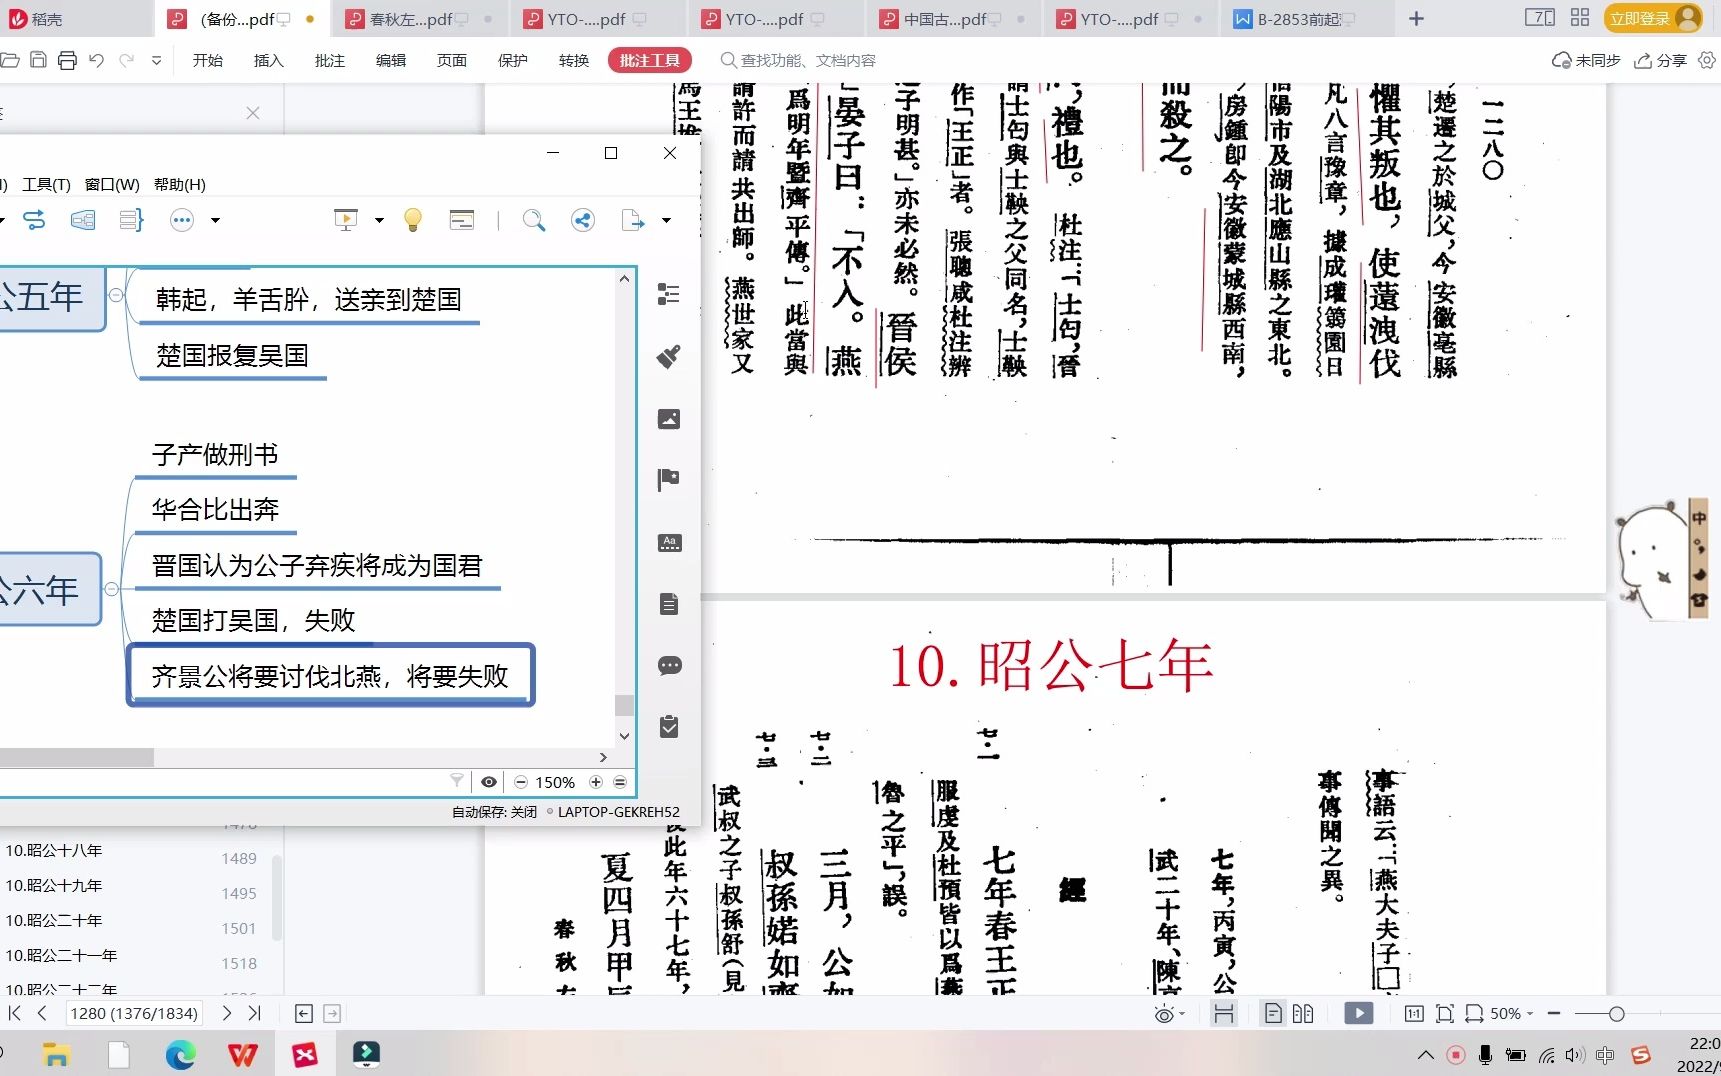Add a summary bracket in XMind toolbar
This screenshot has height=1076, width=1721.
tap(131, 220)
